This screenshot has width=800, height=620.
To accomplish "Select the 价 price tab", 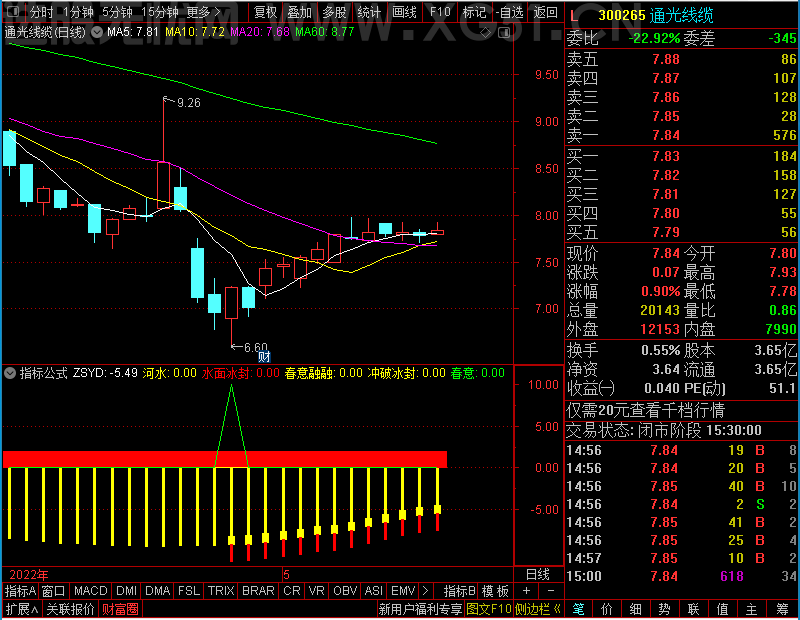I will pos(607,609).
